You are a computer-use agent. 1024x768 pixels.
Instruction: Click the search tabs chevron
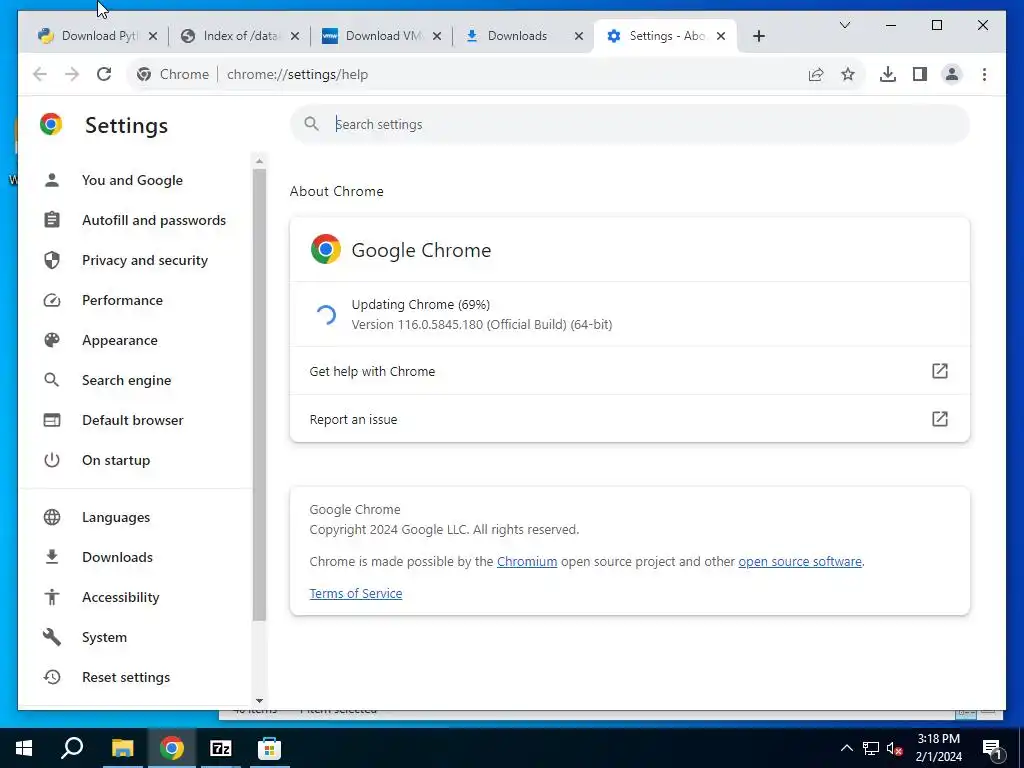coord(844,25)
